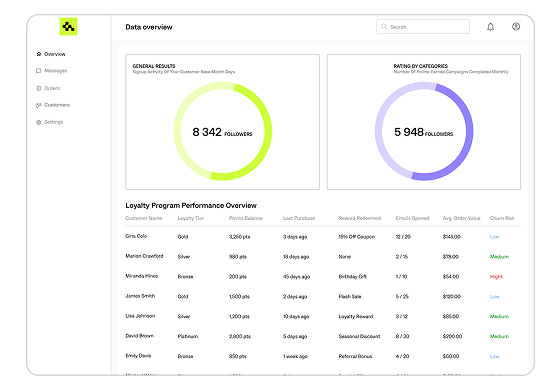Screen dimensions: 560x390
Task: Click the green app logo icon
Action: pyautogui.click(x=68, y=26)
